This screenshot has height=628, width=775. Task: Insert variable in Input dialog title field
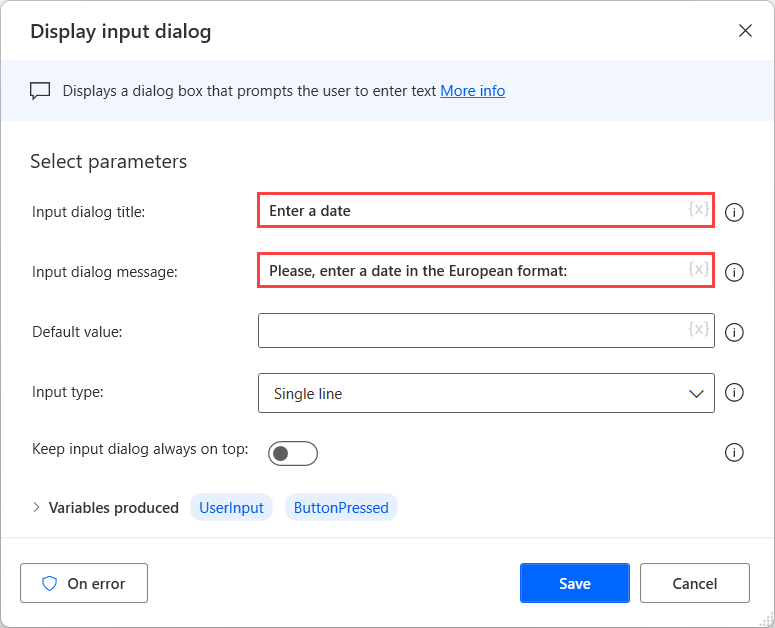coord(698,210)
